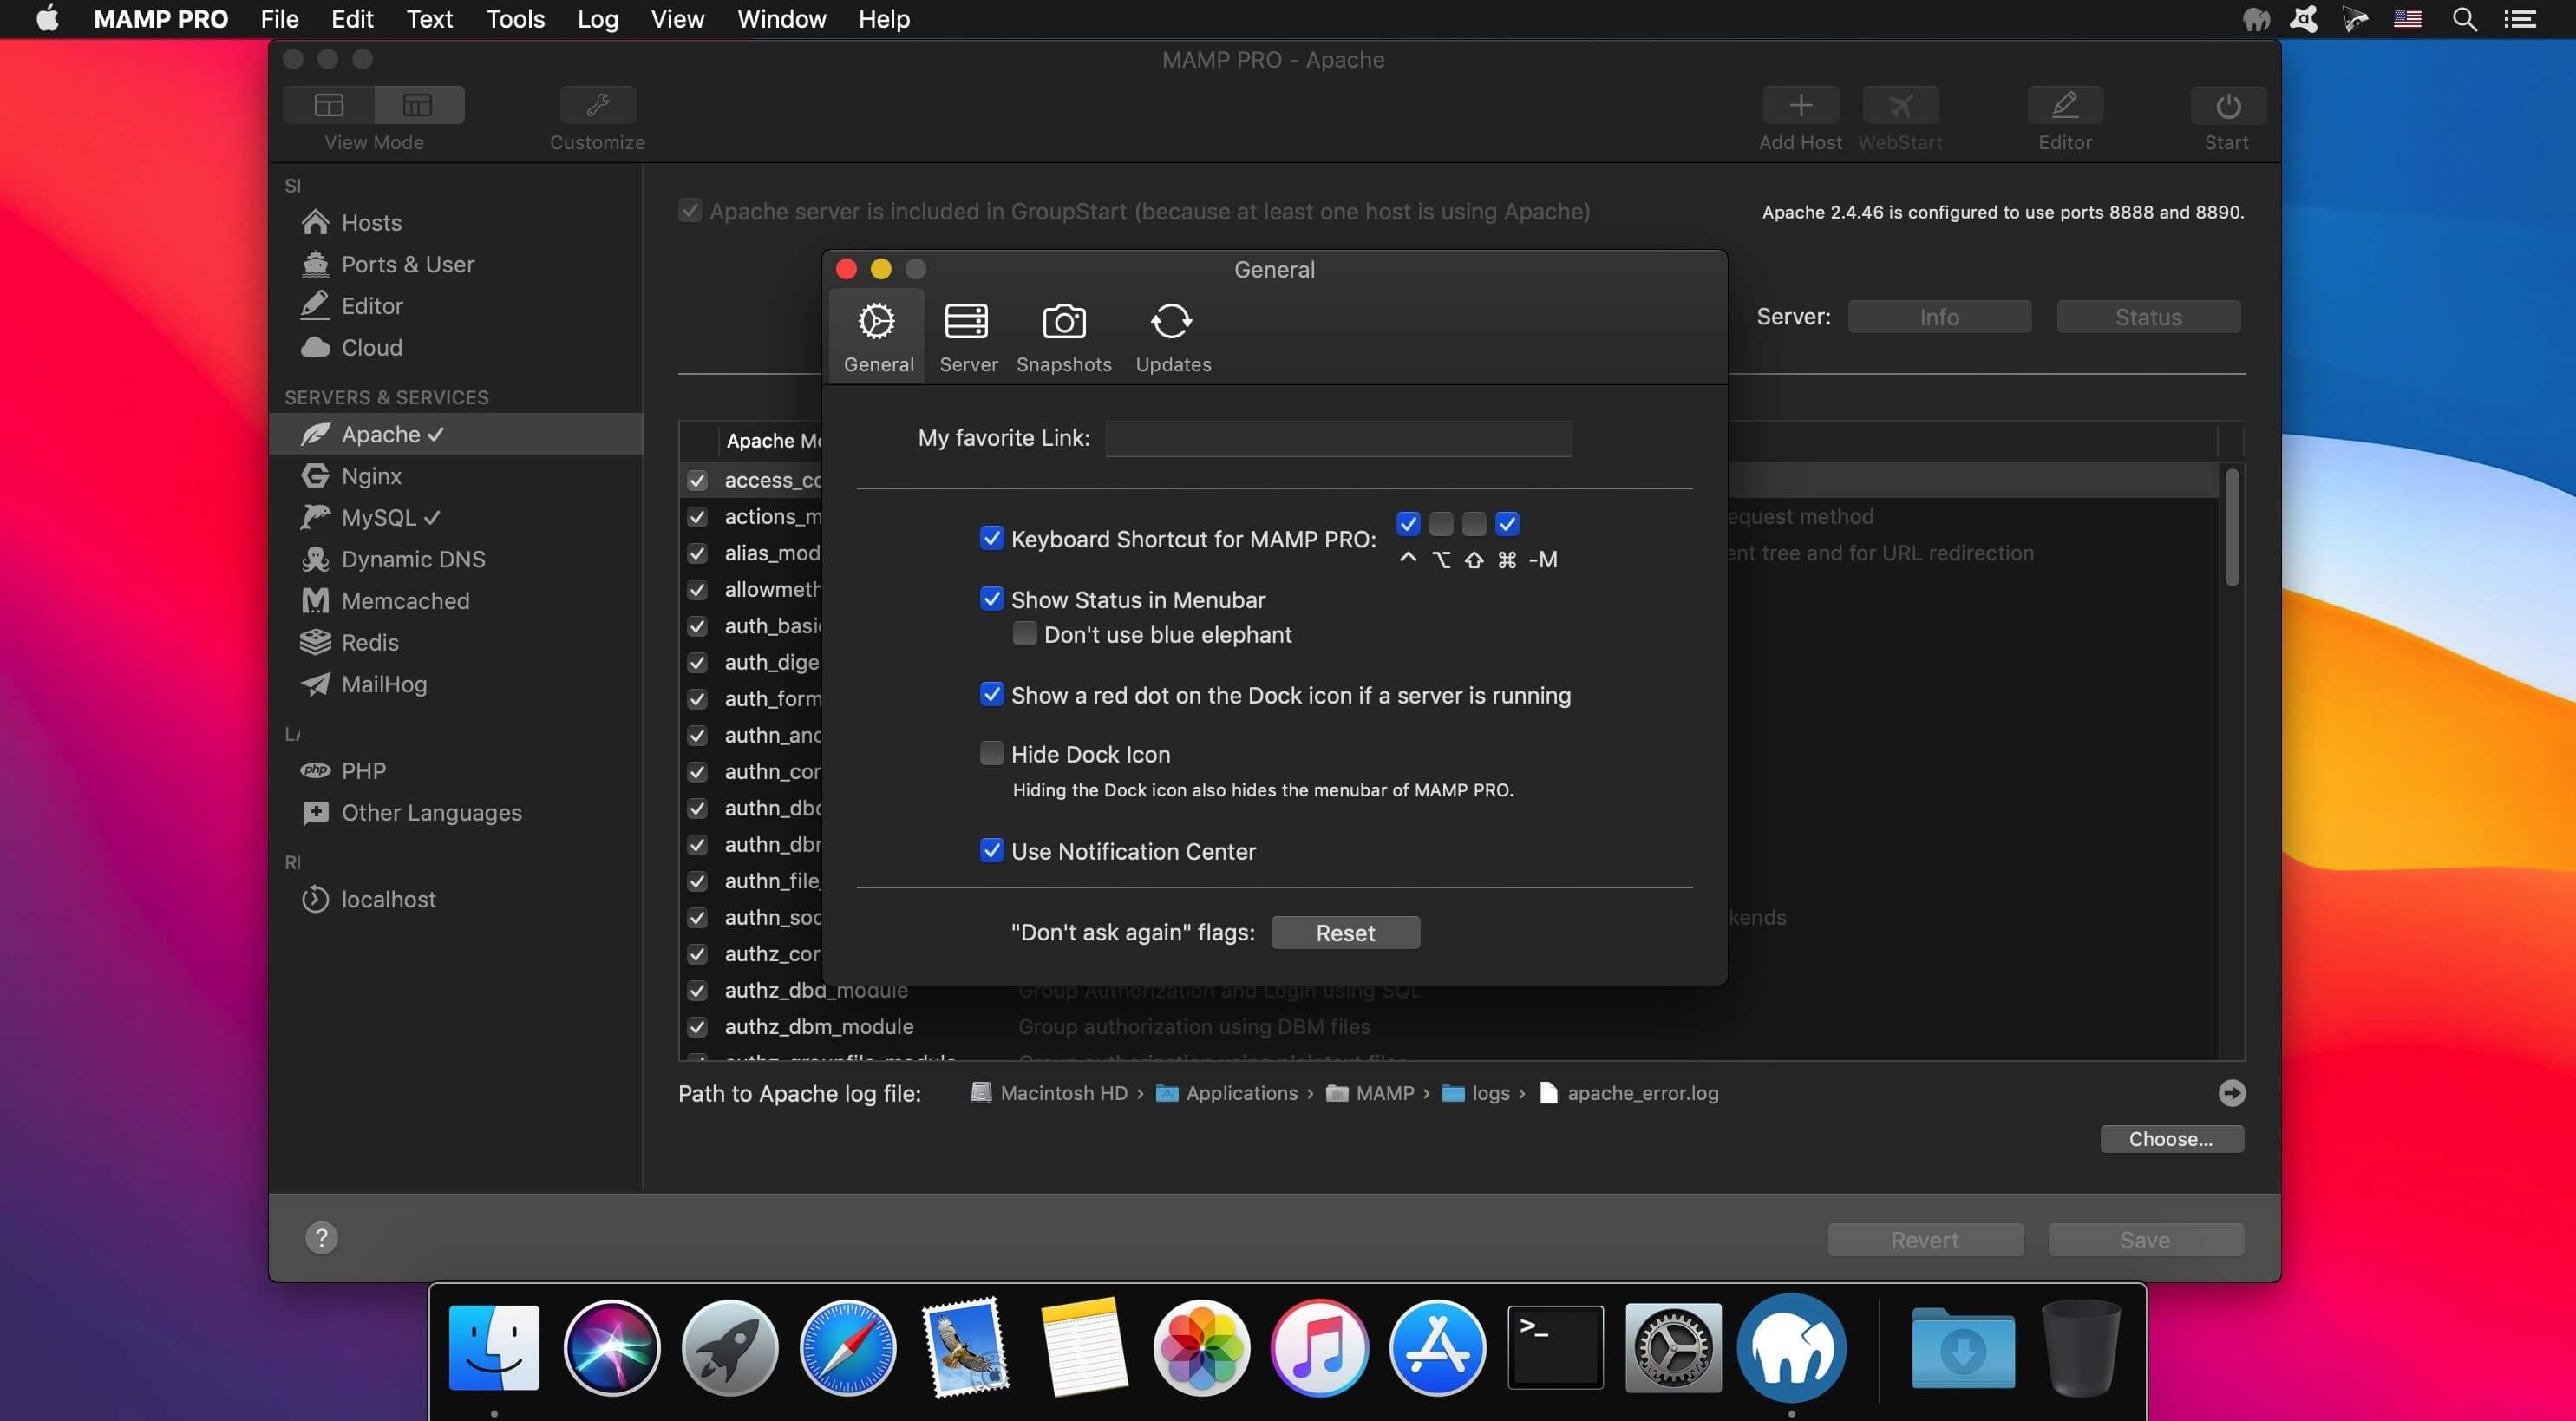
Task: Select Apache under Servers and Services
Action: tap(382, 434)
